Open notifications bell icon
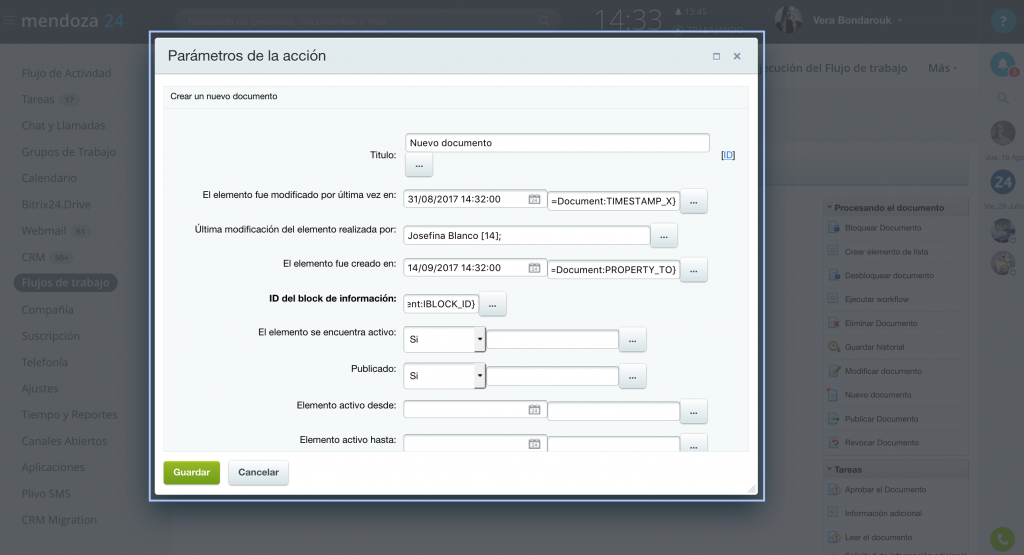1024x555 pixels. (1002, 64)
